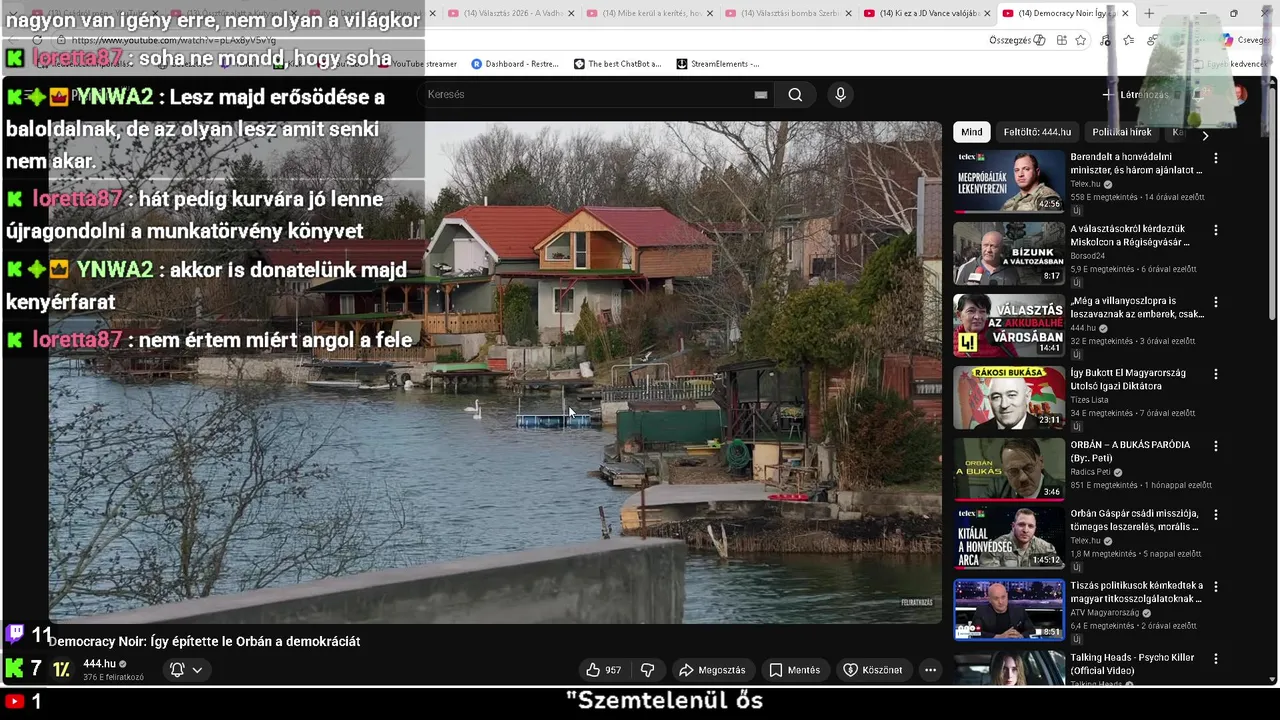Open the on-screen keyboard icon in search box
1280x720 pixels.
point(761,94)
